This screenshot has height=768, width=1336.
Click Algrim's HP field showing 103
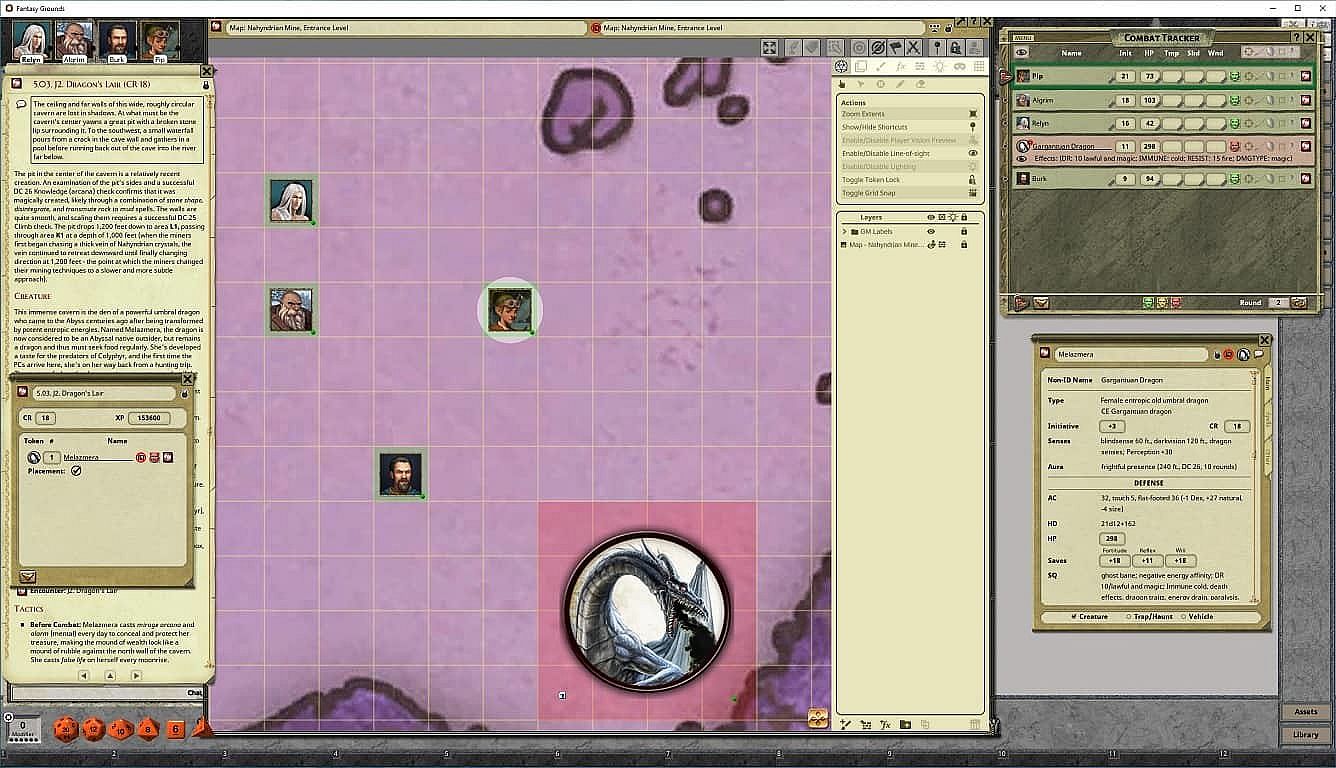tap(1149, 100)
